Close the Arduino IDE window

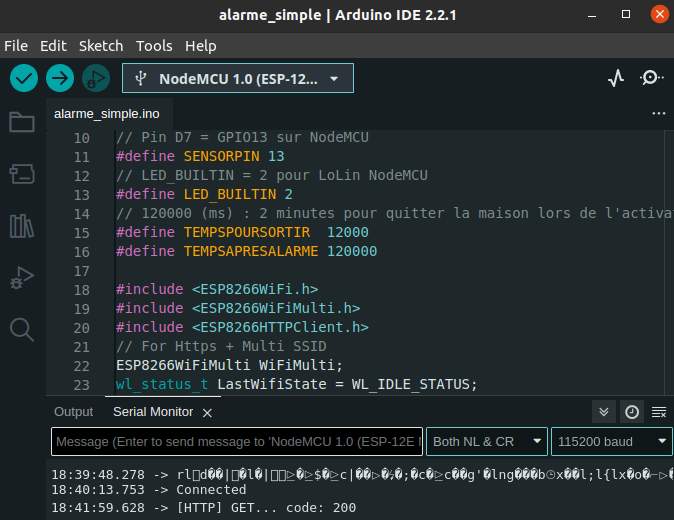coord(659,15)
